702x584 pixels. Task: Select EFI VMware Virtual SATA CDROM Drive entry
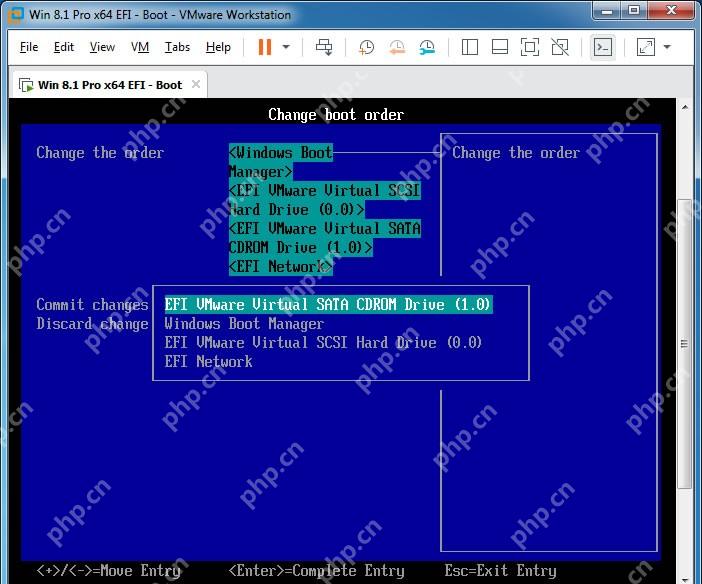[x=328, y=305]
